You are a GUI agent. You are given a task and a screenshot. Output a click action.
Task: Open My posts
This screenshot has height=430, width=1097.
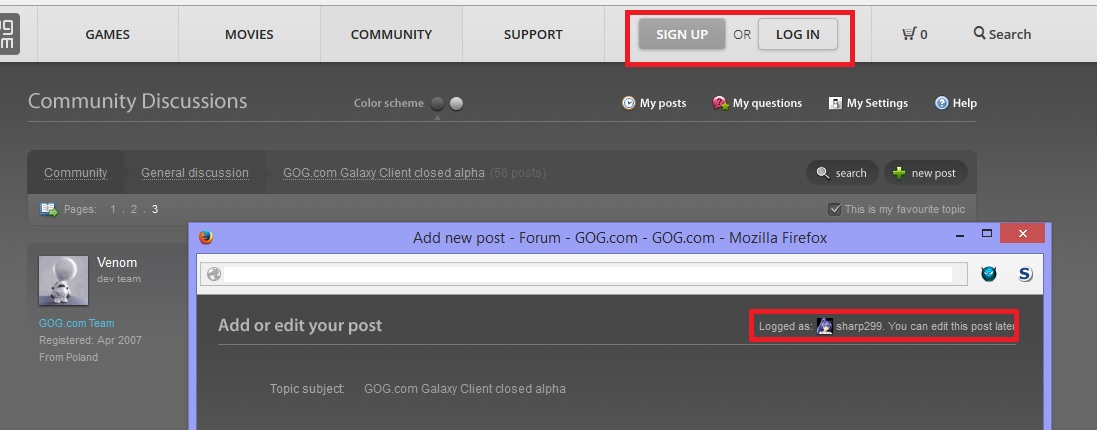point(663,103)
